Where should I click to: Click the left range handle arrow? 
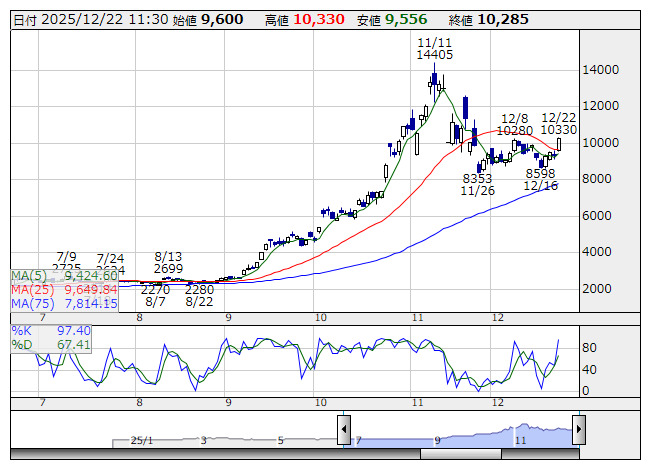coord(344,431)
